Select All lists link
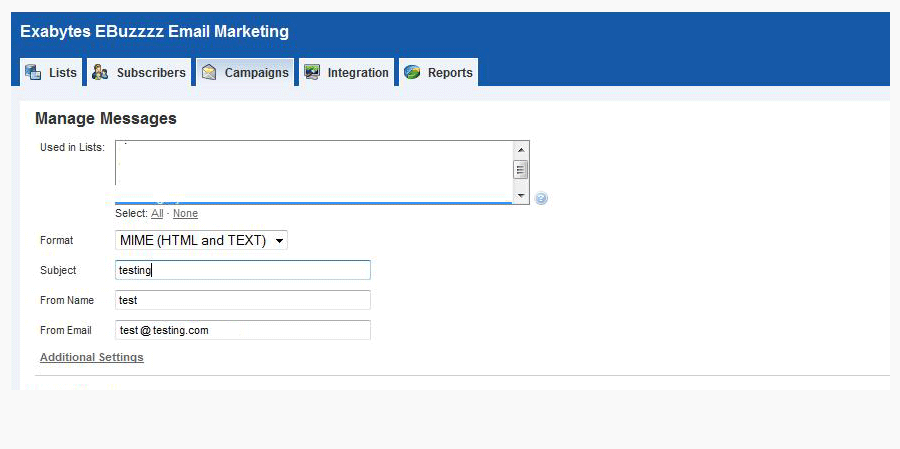This screenshot has height=449, width=900. click(157, 213)
